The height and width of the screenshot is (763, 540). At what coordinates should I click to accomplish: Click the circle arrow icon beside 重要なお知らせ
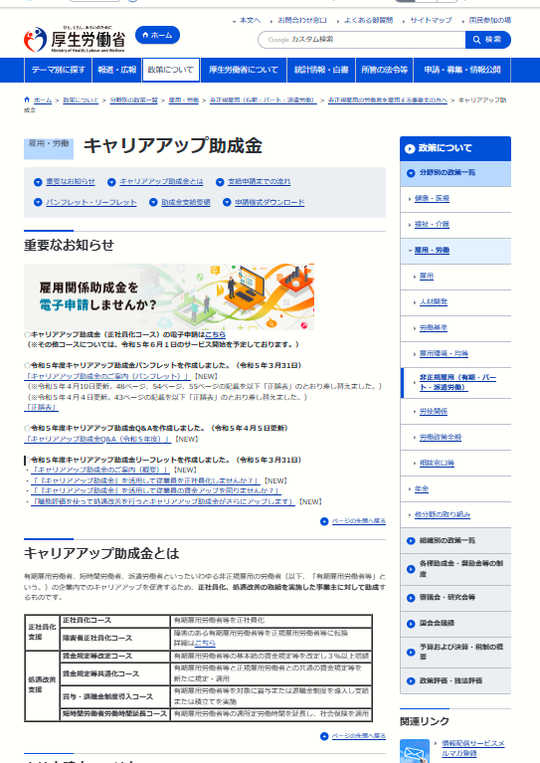click(38, 182)
